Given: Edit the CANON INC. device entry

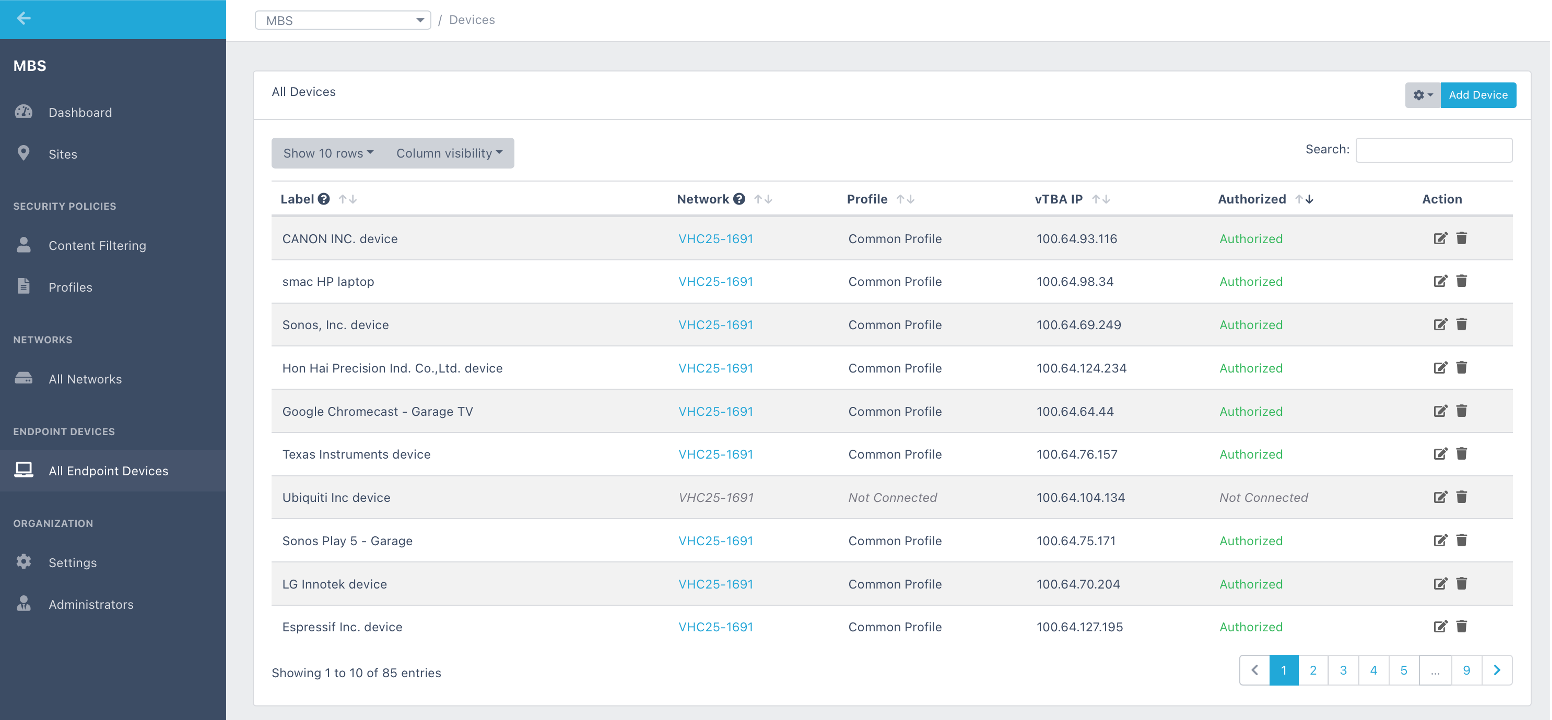Looking at the screenshot, I should coord(1440,238).
